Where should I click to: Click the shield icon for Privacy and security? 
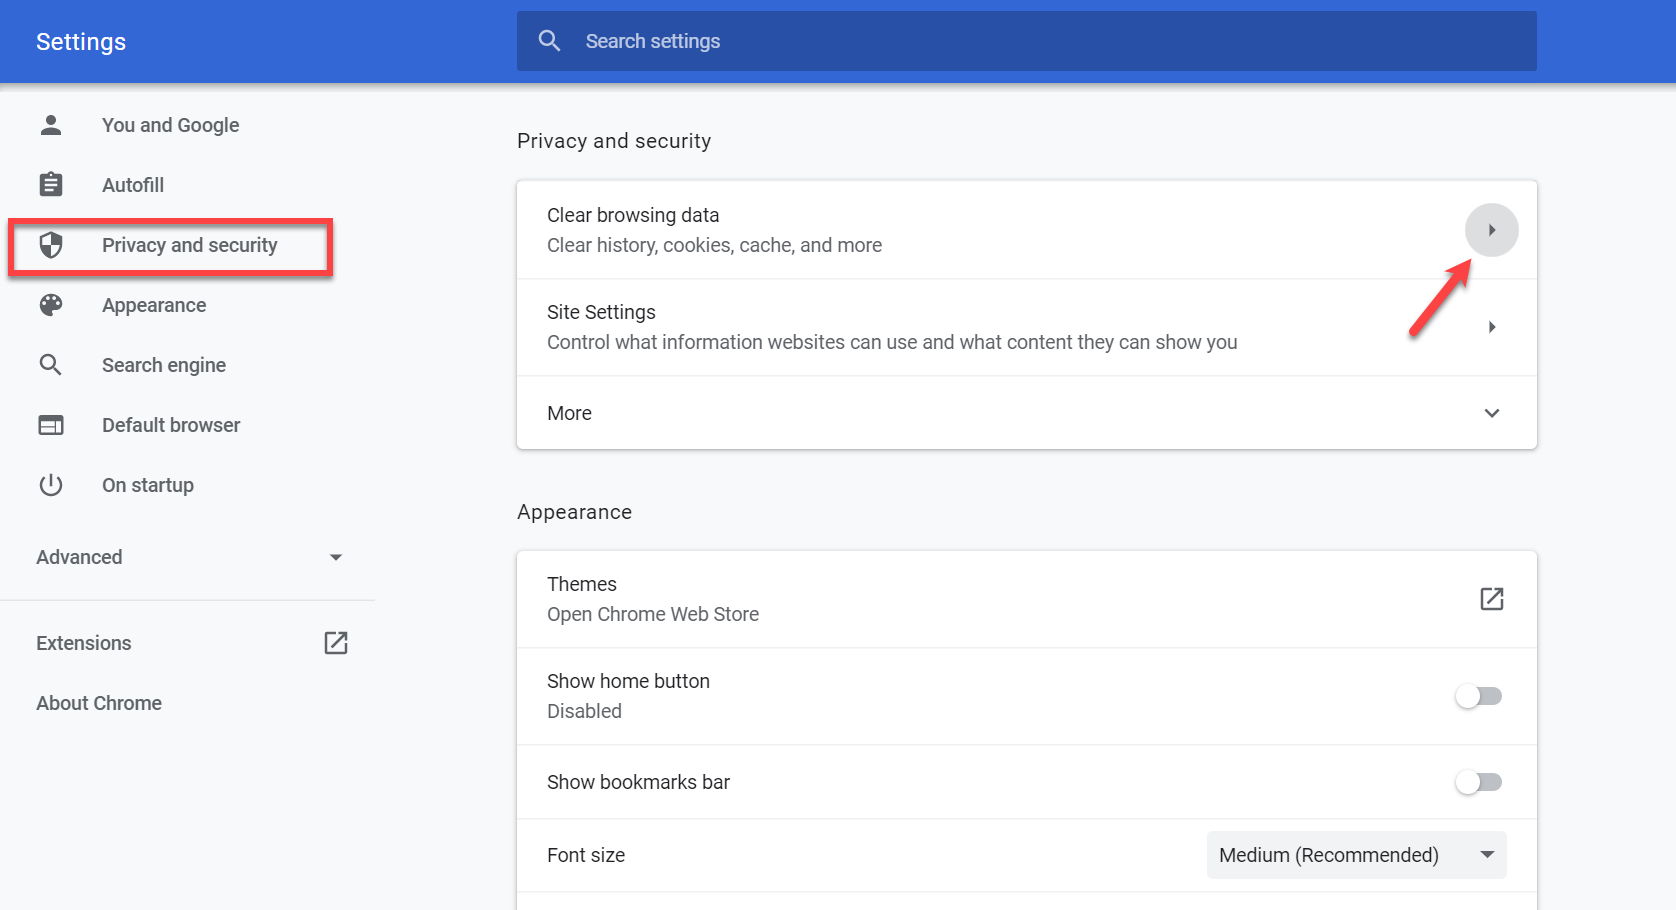[x=51, y=245]
